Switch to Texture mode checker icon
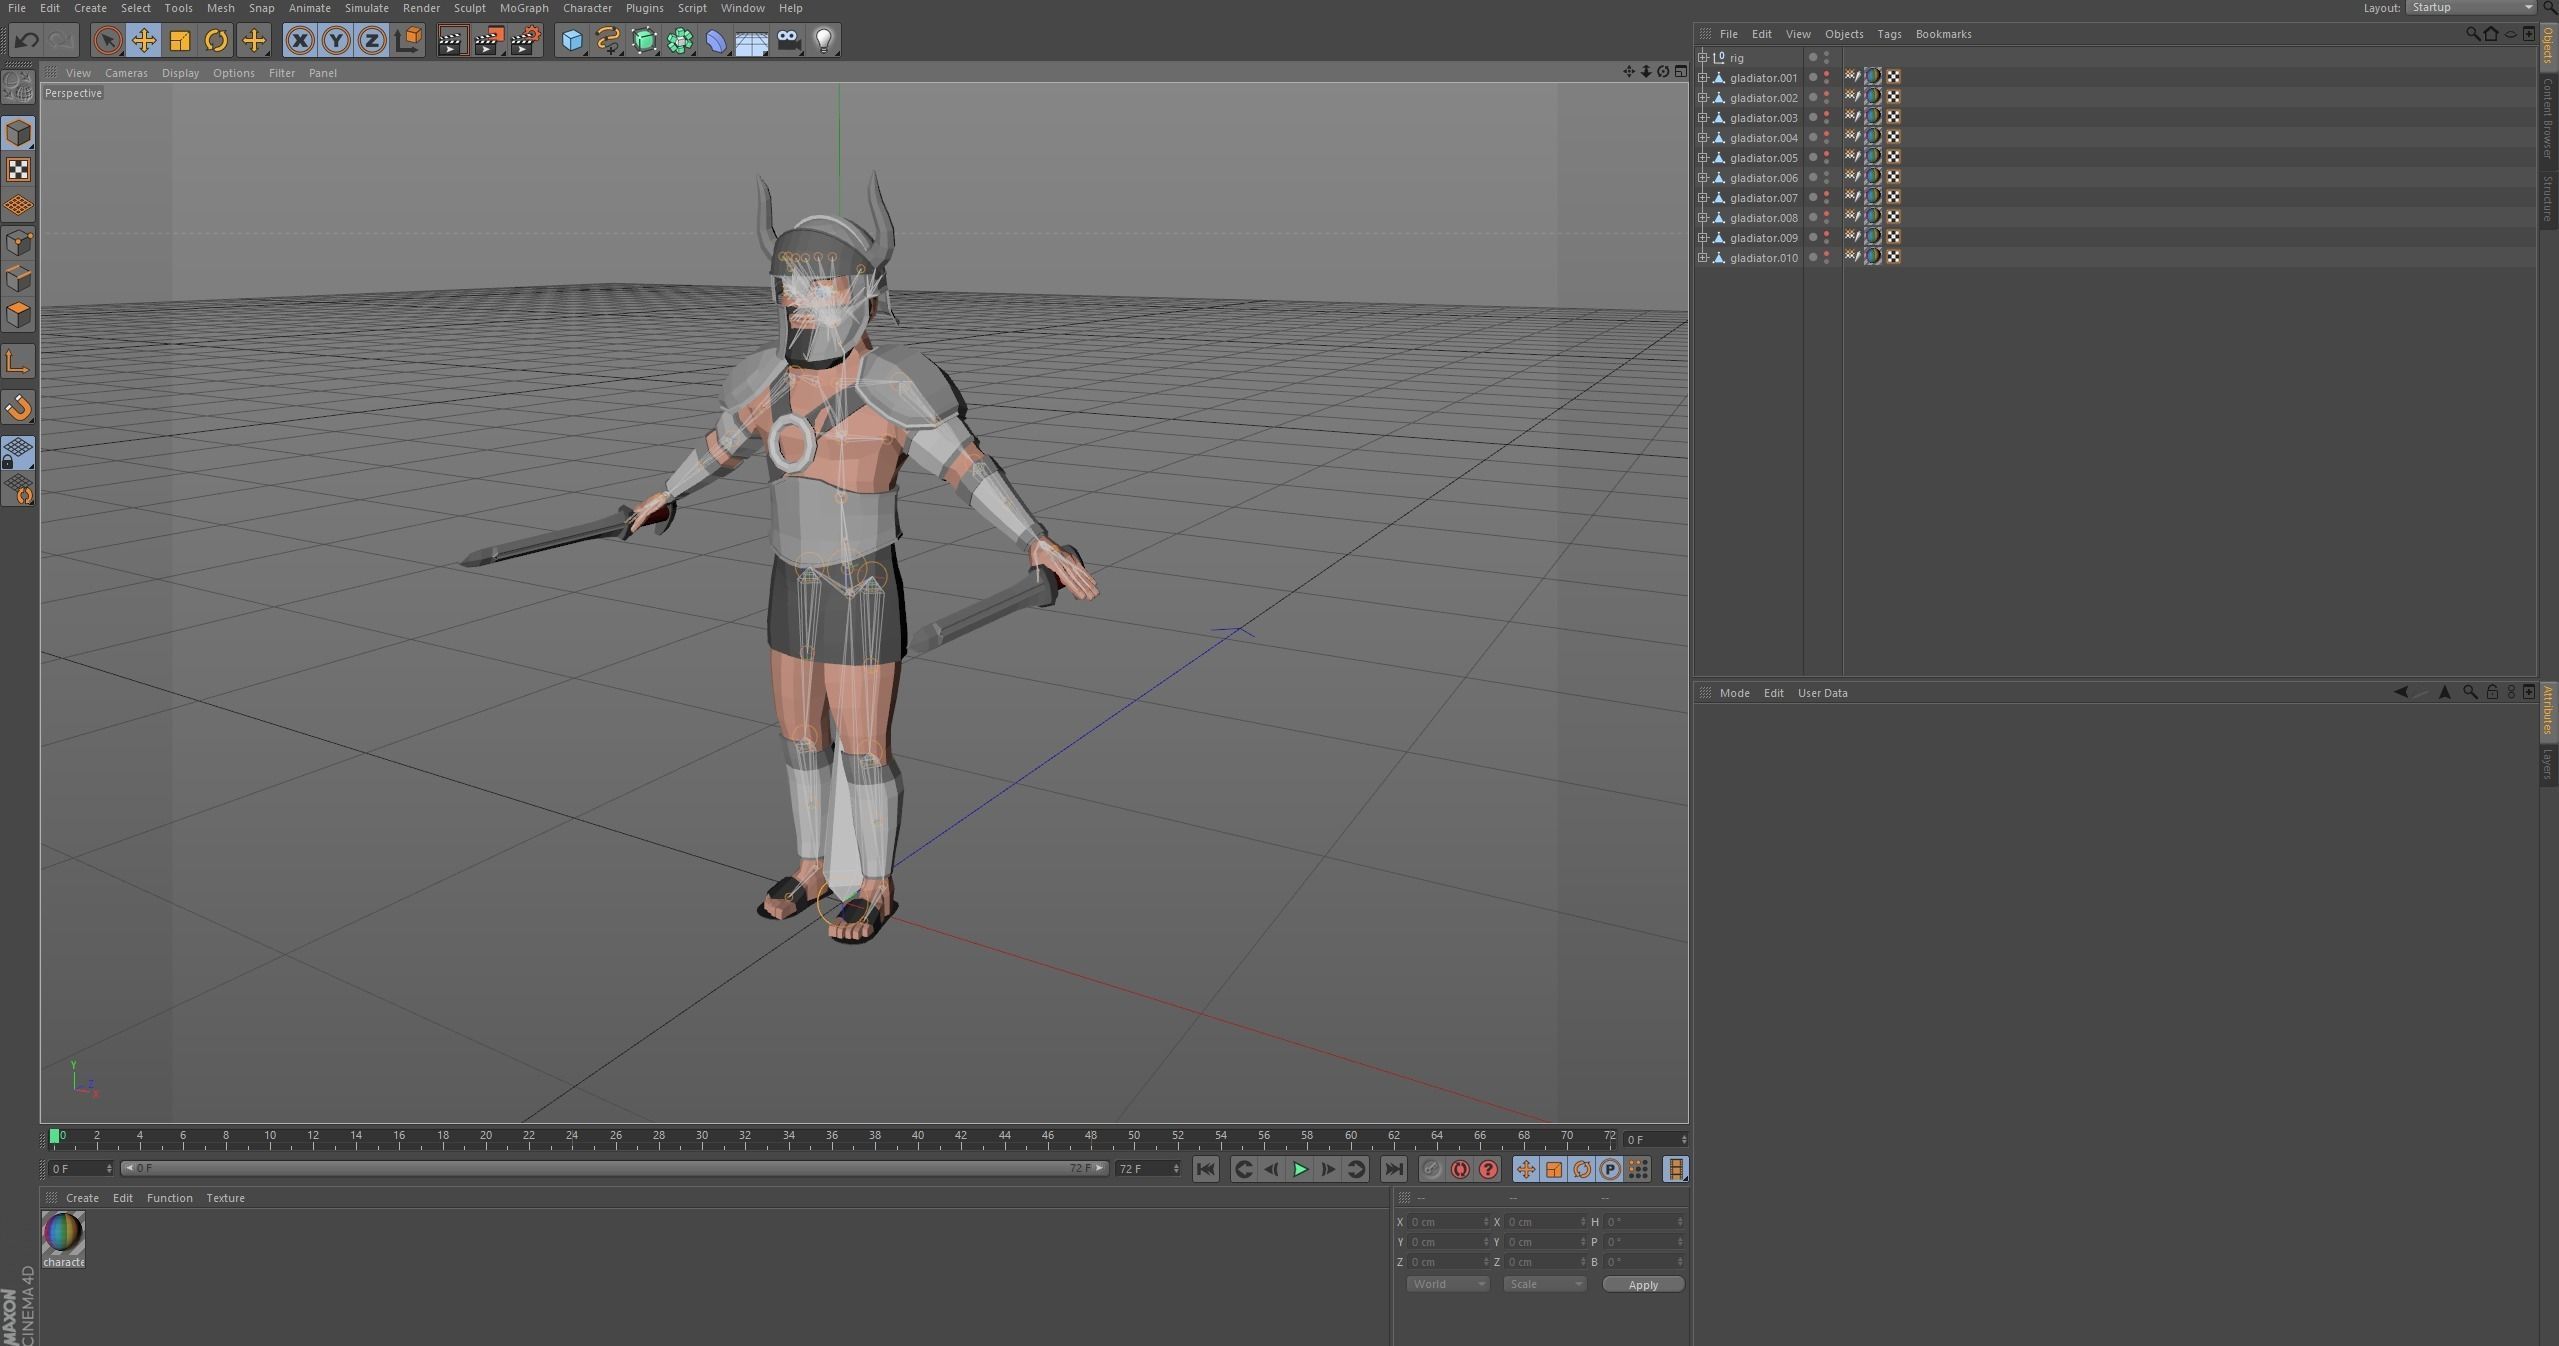 [19, 170]
